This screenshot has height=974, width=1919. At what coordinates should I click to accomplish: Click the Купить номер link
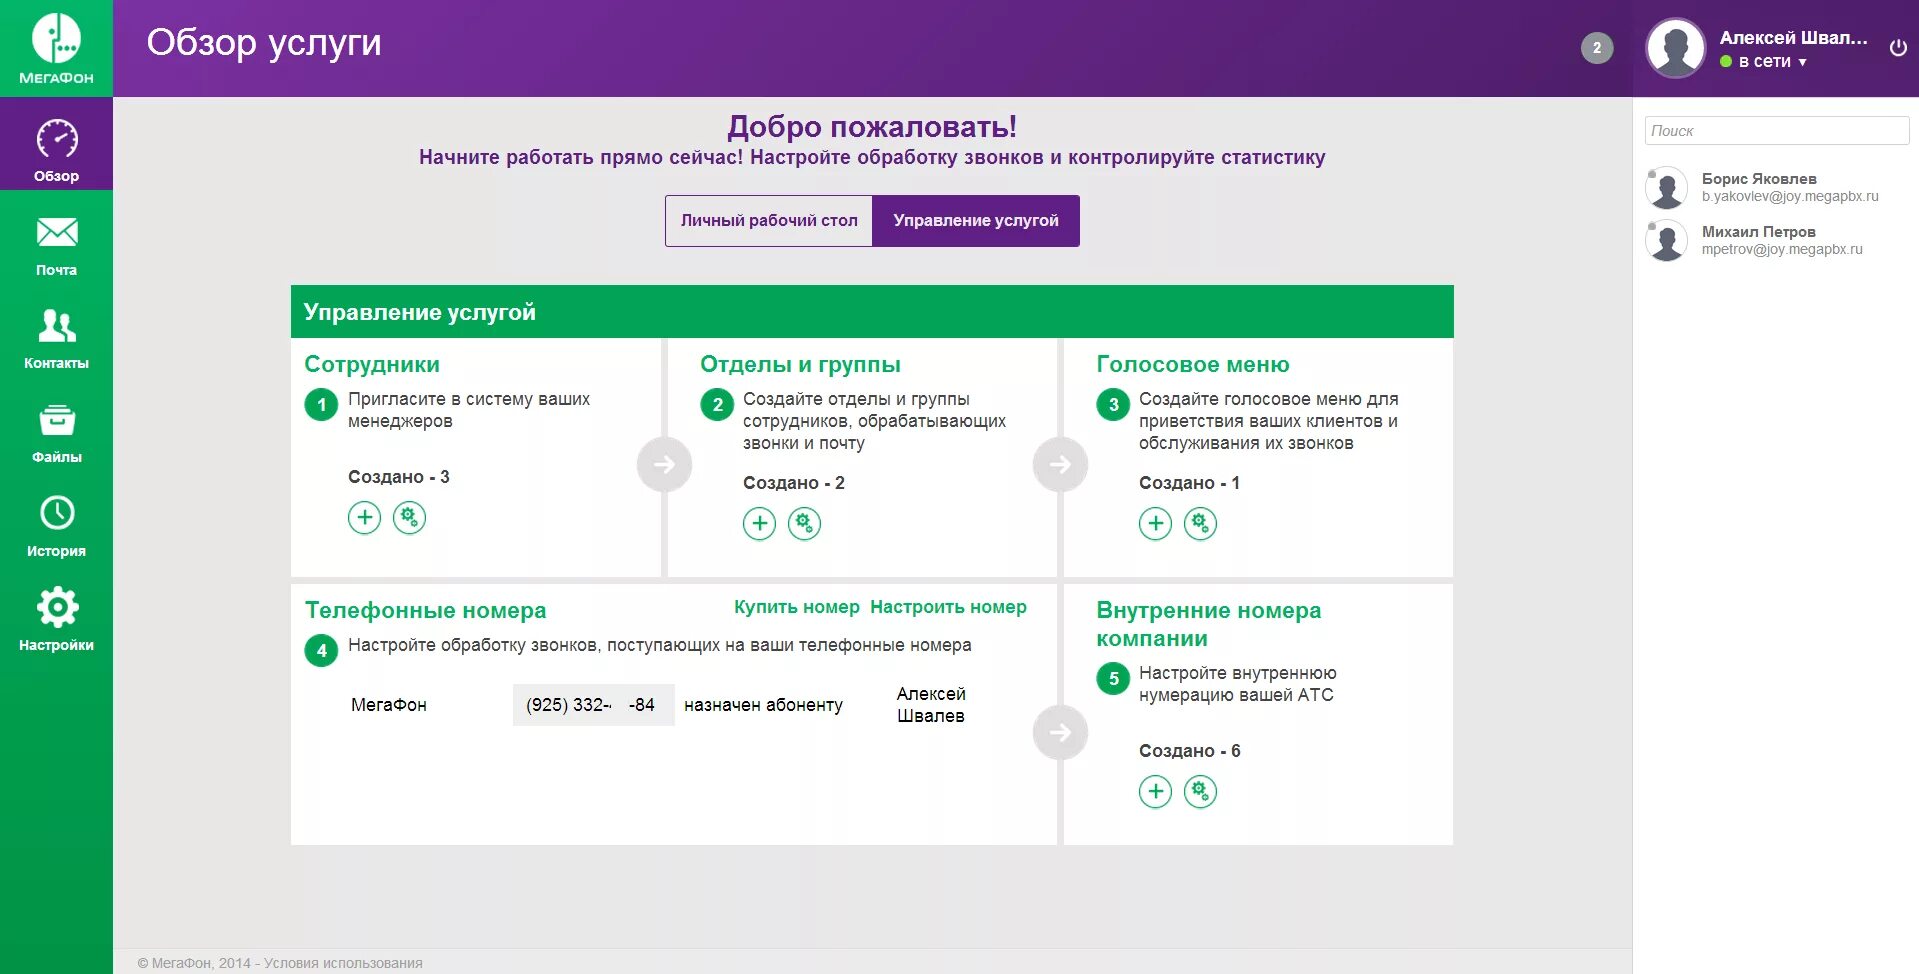tap(796, 606)
